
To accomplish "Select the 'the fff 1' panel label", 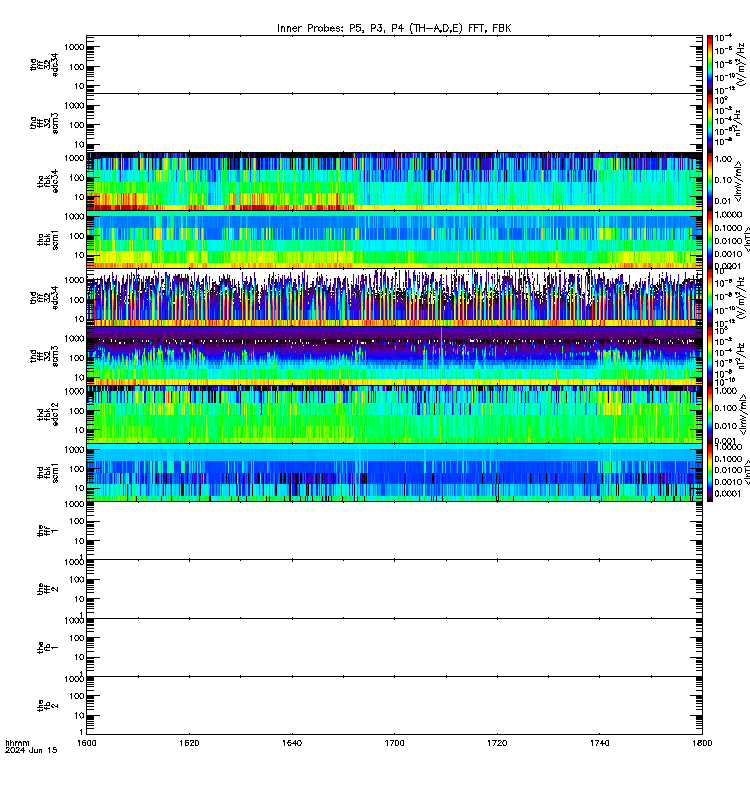I will point(48,531).
